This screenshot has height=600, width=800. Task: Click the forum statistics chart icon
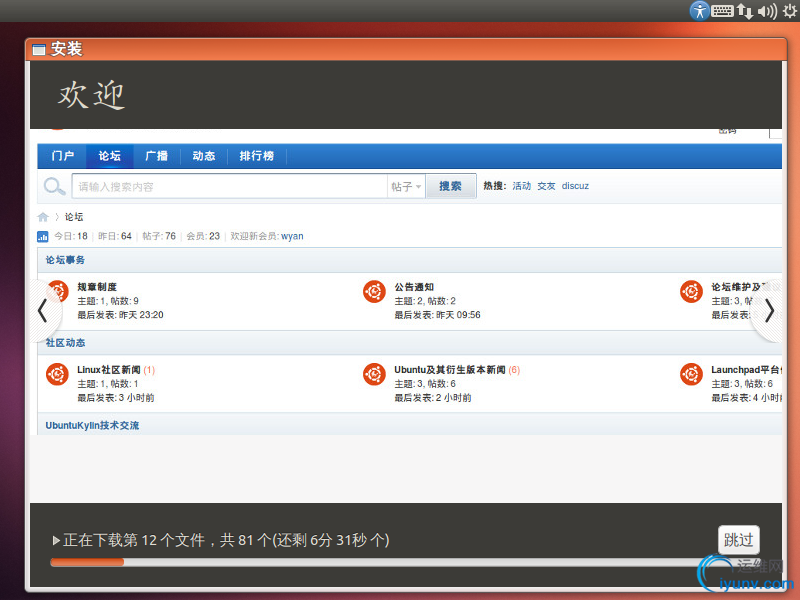[x=43, y=236]
